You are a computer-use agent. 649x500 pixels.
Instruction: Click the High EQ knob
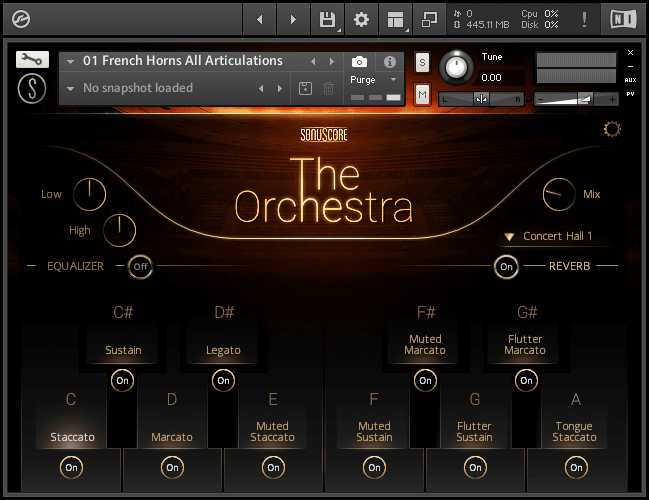point(119,231)
